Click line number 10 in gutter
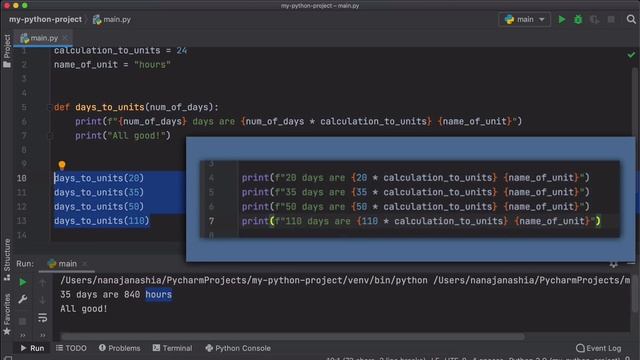 coord(22,178)
